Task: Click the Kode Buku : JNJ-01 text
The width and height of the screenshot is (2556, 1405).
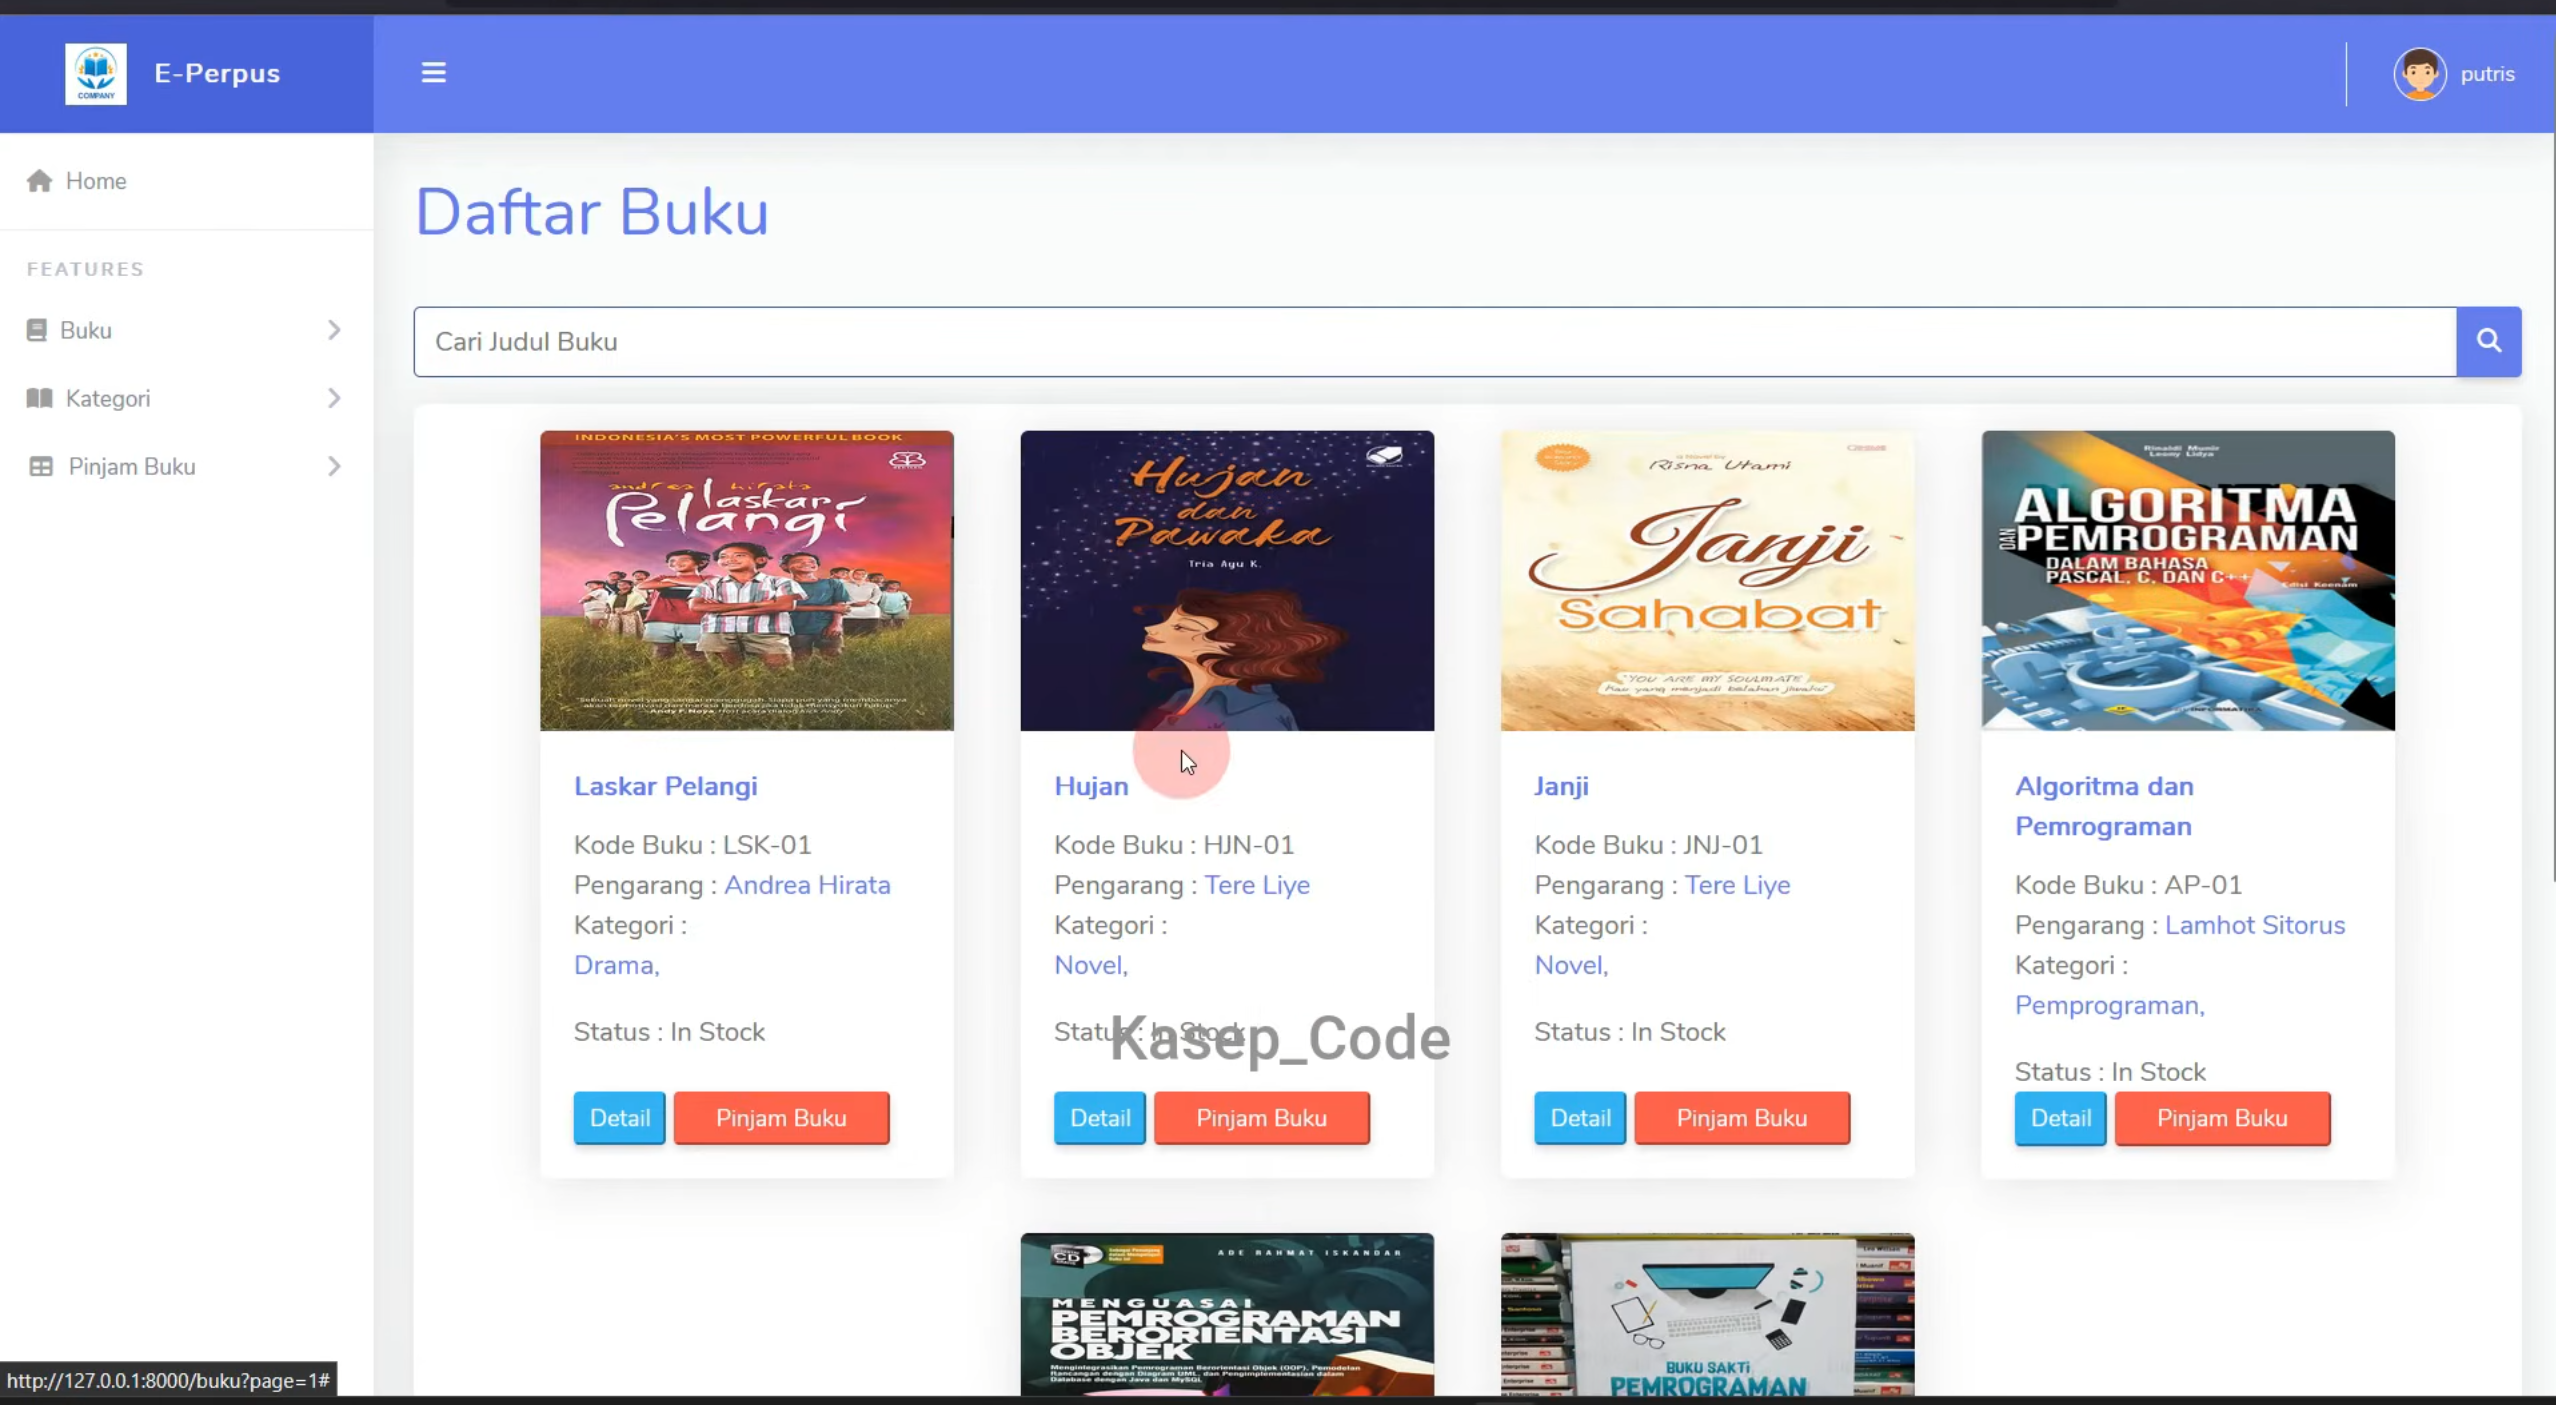Action: [1648, 845]
